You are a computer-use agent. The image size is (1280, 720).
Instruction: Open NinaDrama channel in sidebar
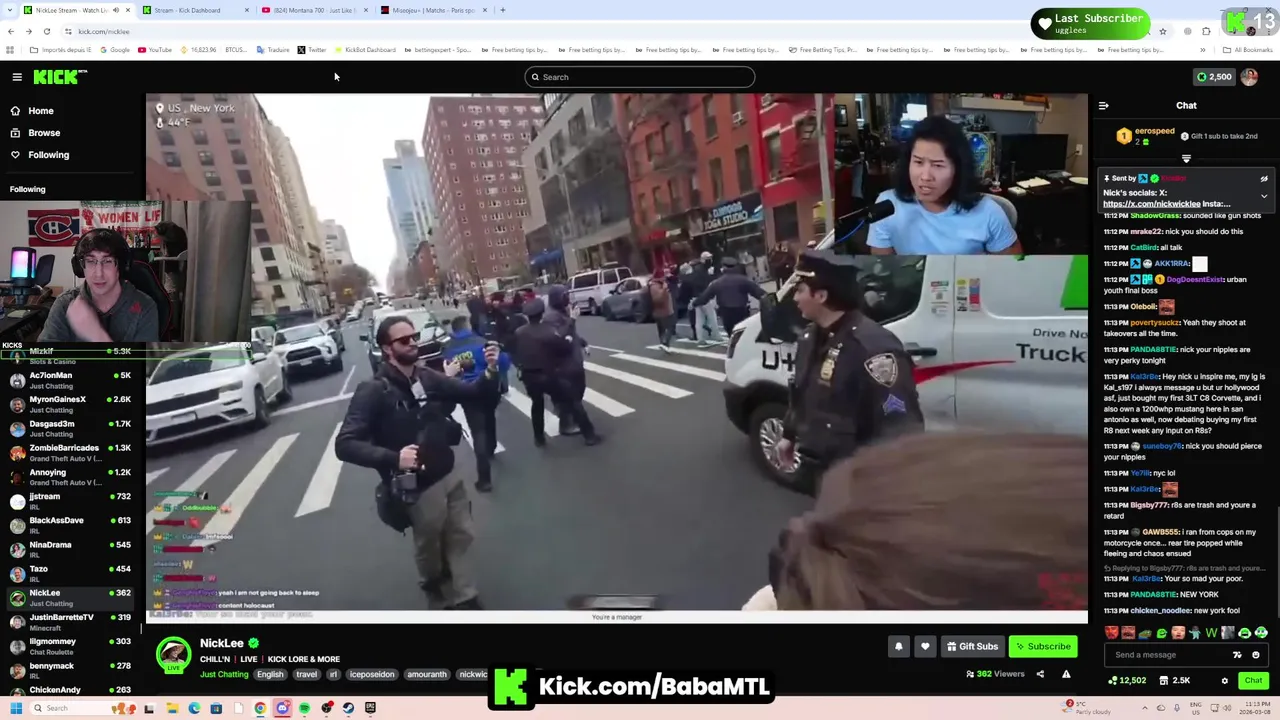click(72, 550)
